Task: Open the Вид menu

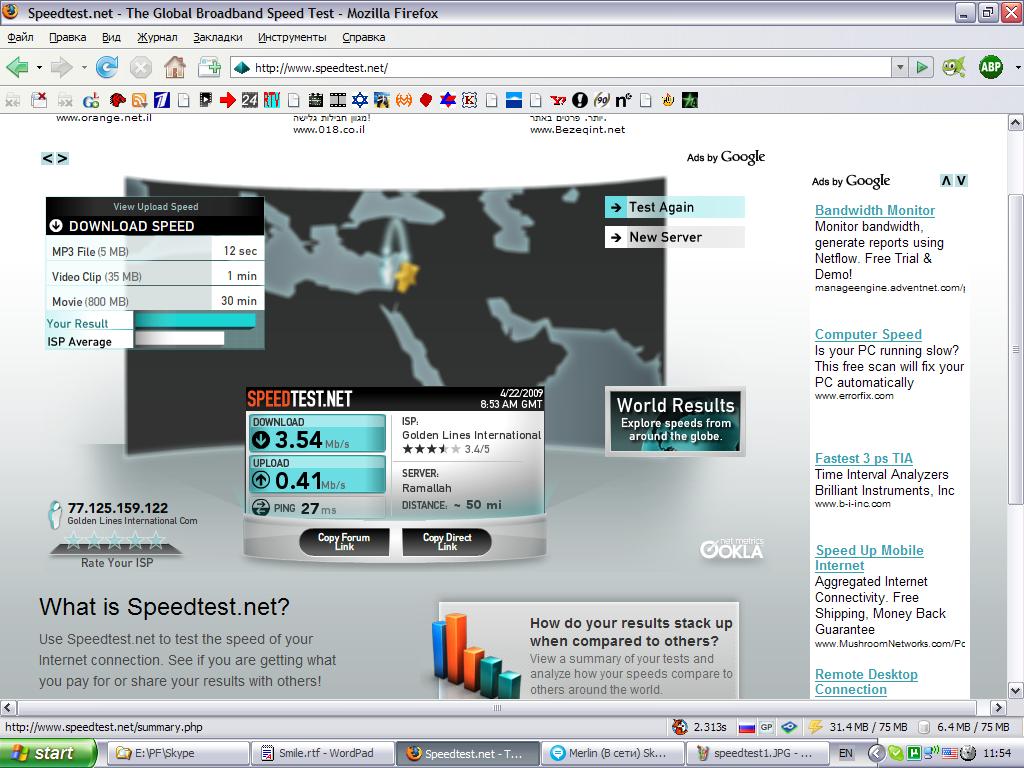Action: click(x=112, y=37)
